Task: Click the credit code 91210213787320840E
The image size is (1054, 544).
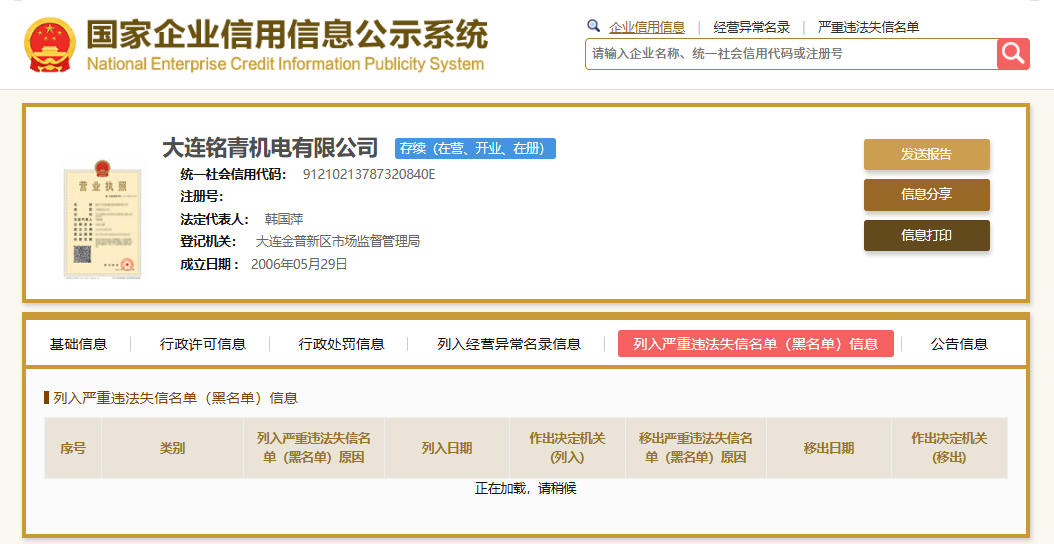Action: point(369,175)
